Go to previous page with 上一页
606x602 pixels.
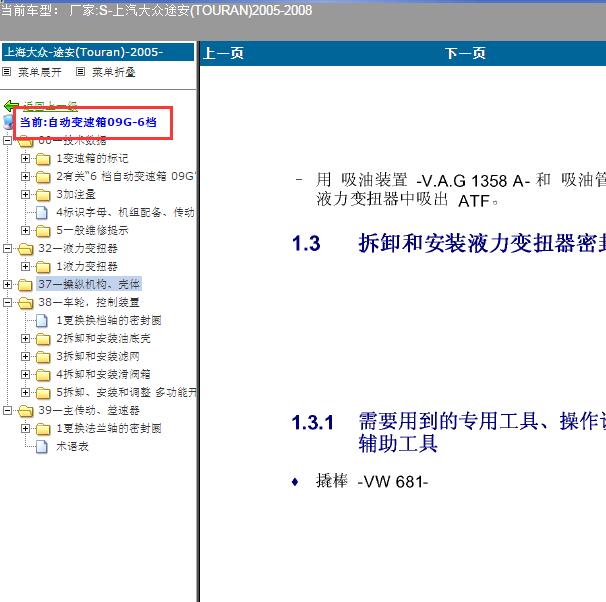(x=223, y=53)
